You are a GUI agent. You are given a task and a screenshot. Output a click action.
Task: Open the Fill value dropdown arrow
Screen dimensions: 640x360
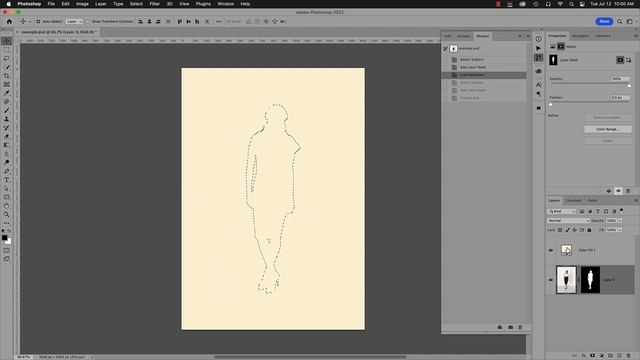(620, 230)
